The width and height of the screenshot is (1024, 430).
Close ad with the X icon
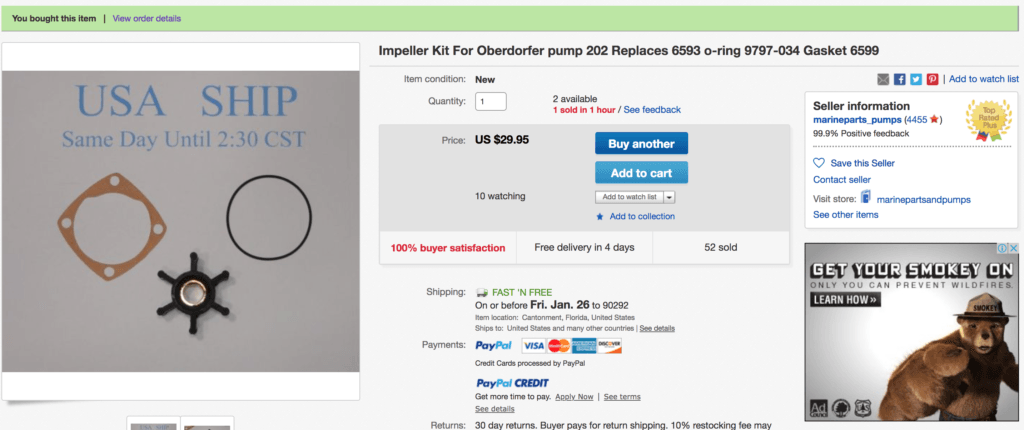[1013, 248]
